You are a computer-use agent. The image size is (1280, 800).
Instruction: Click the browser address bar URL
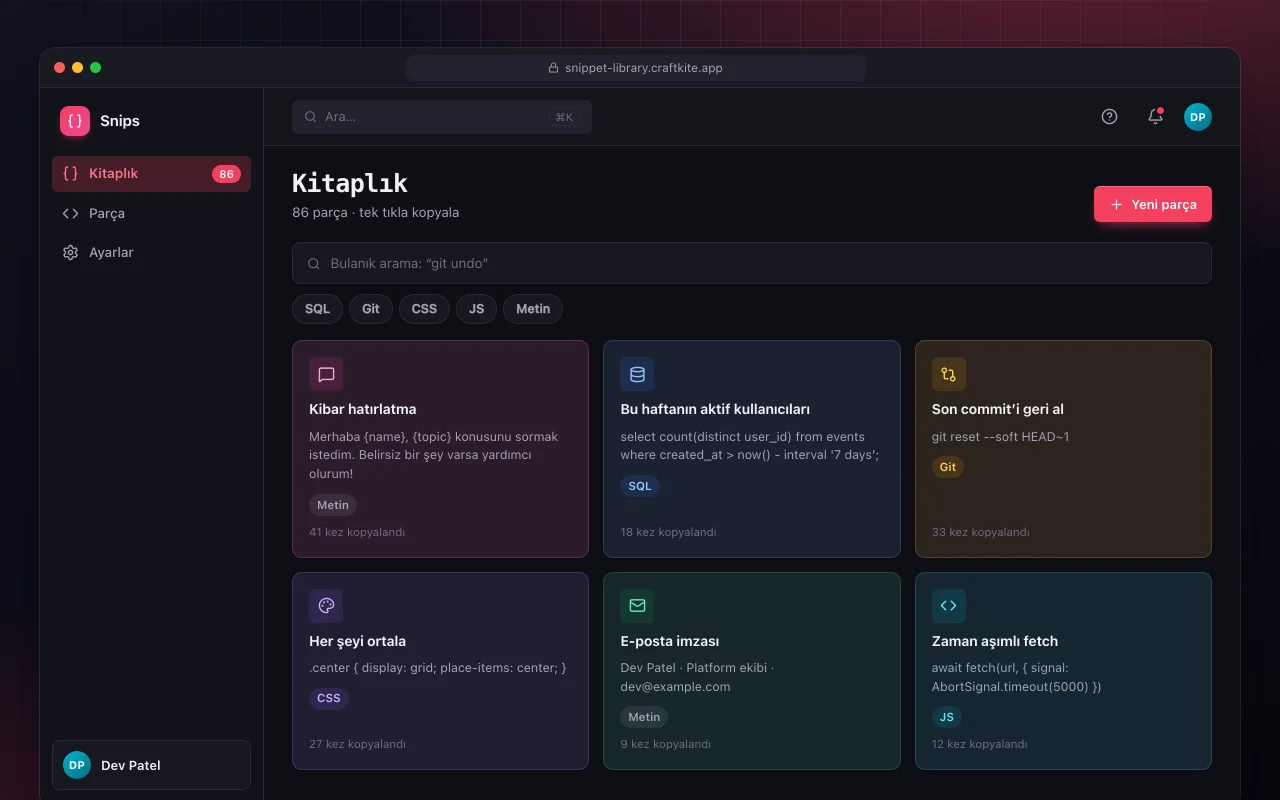coord(636,68)
